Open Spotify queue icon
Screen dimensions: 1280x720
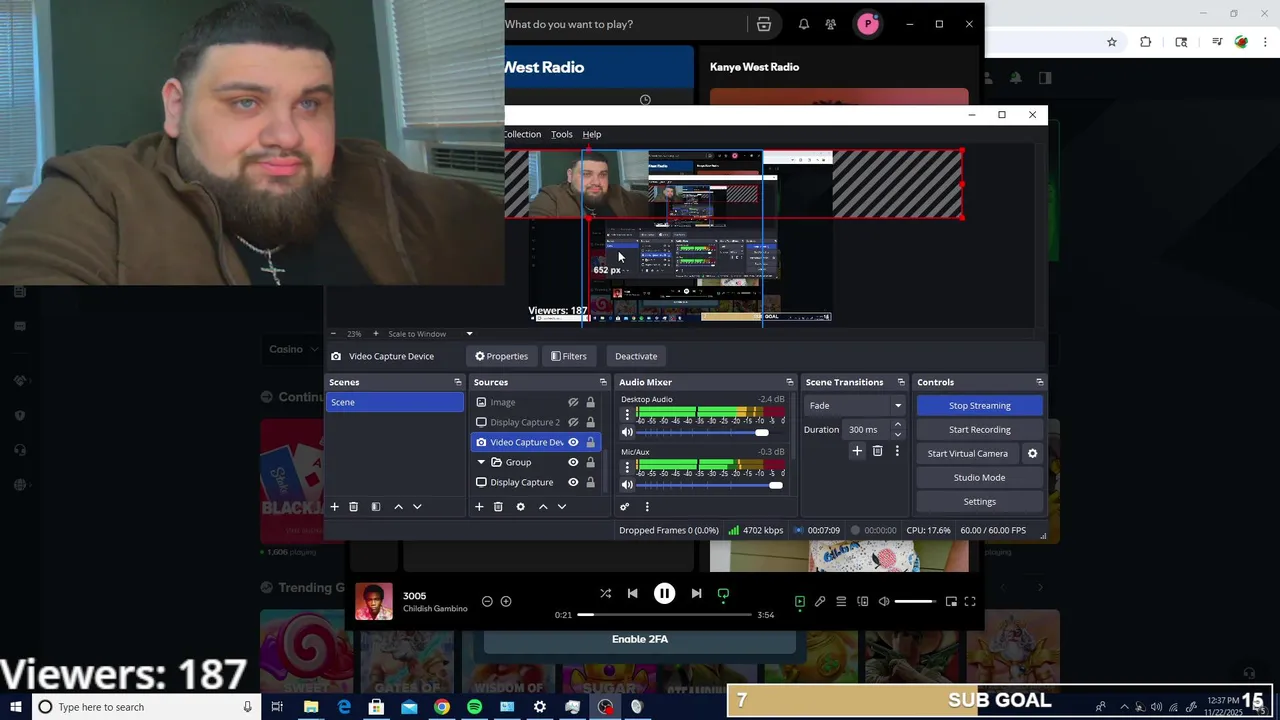click(841, 602)
